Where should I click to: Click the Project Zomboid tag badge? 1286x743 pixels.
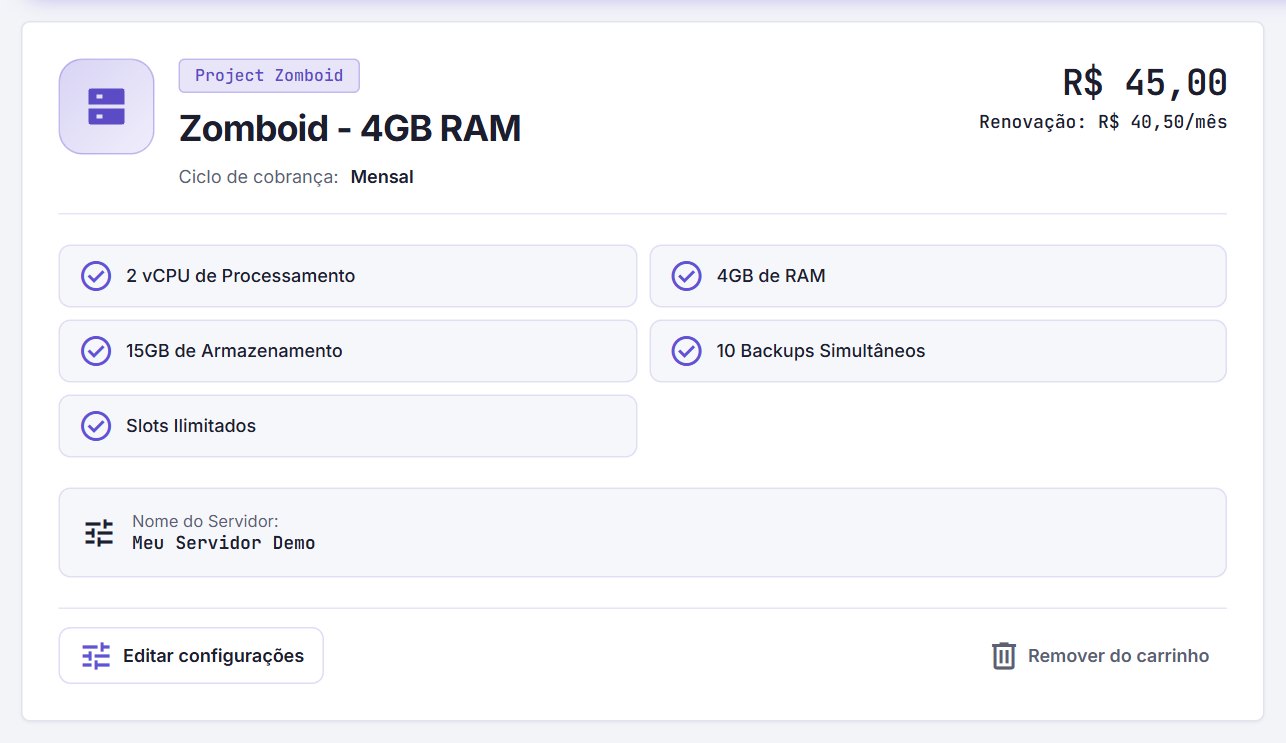click(x=269, y=76)
